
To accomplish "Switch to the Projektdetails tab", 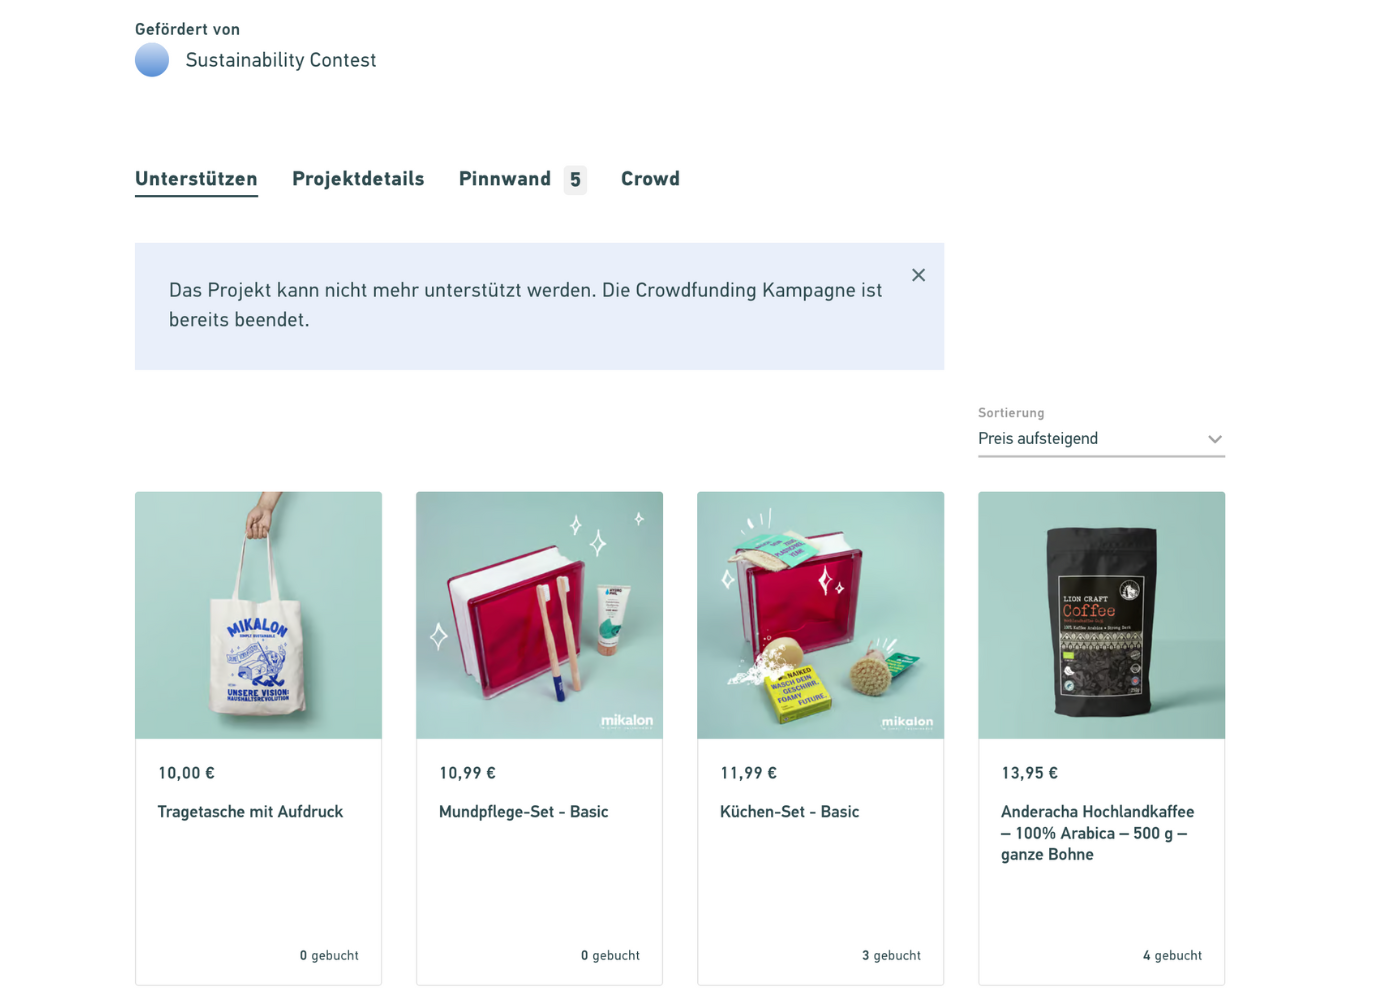I will click(358, 179).
